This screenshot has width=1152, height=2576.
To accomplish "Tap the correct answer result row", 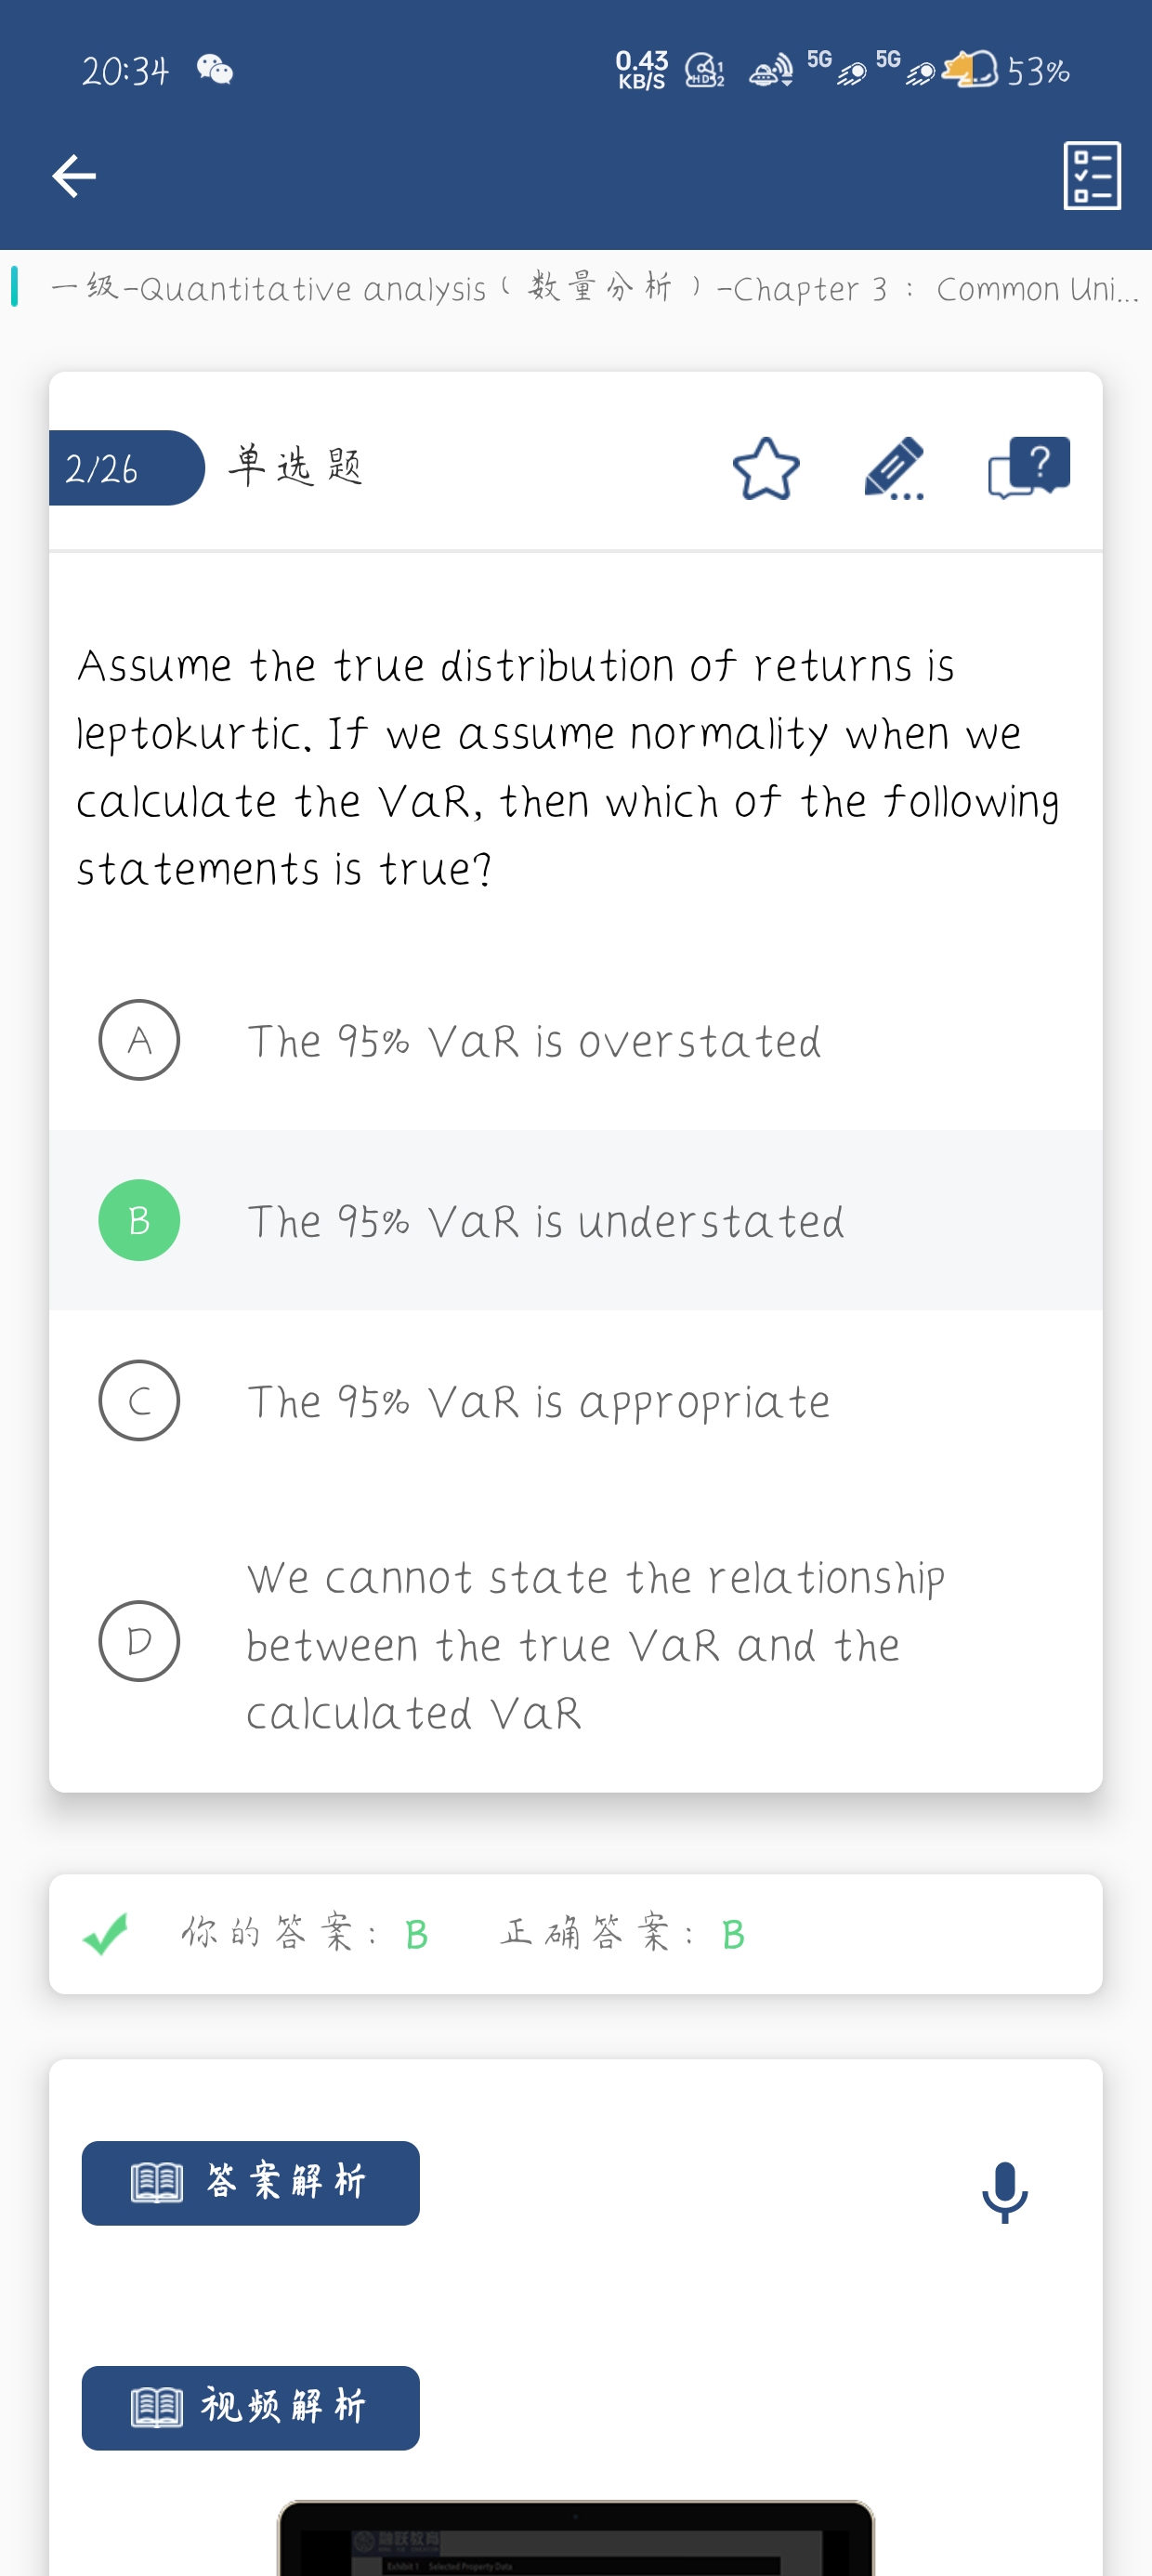I will [576, 1934].
